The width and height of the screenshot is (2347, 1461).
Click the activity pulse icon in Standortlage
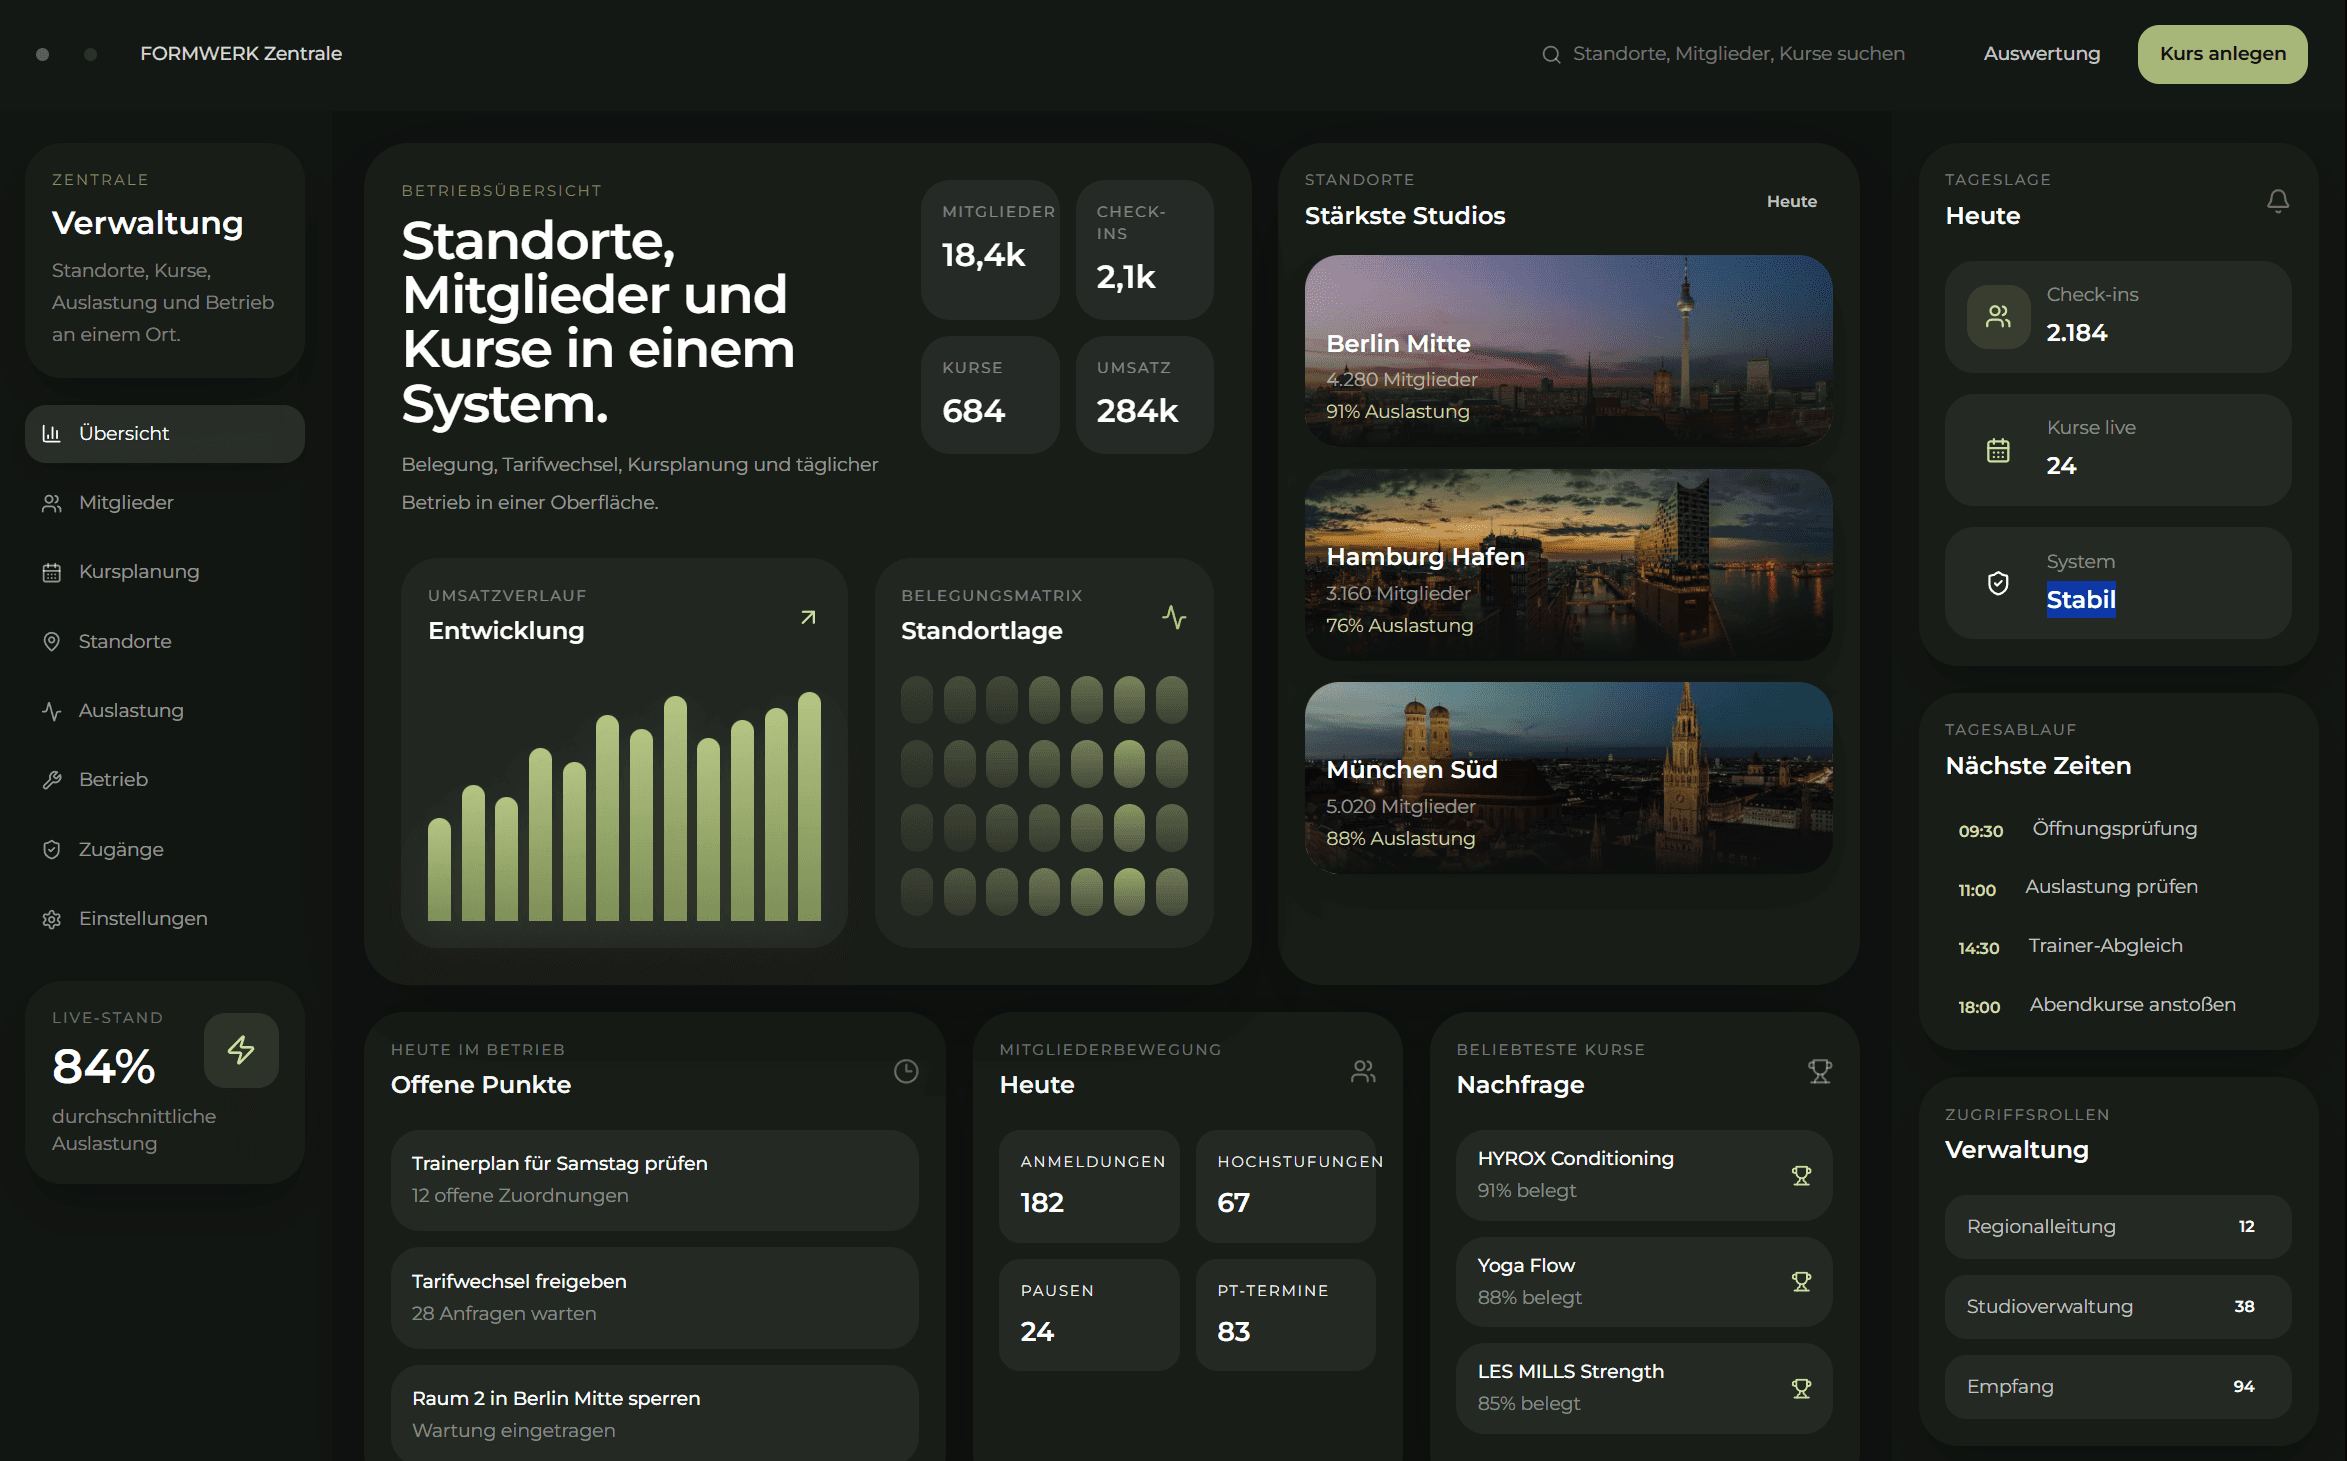[x=1174, y=618]
